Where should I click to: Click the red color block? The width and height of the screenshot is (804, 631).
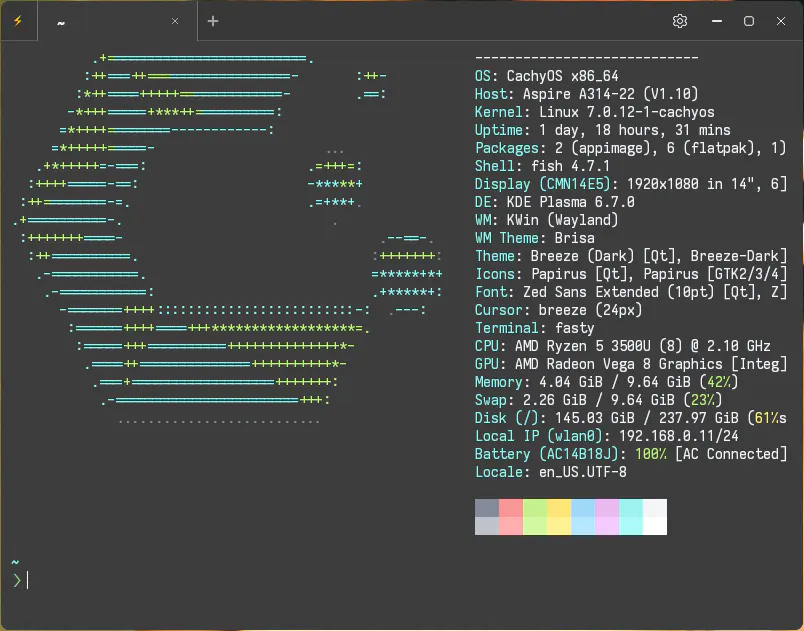(511, 517)
